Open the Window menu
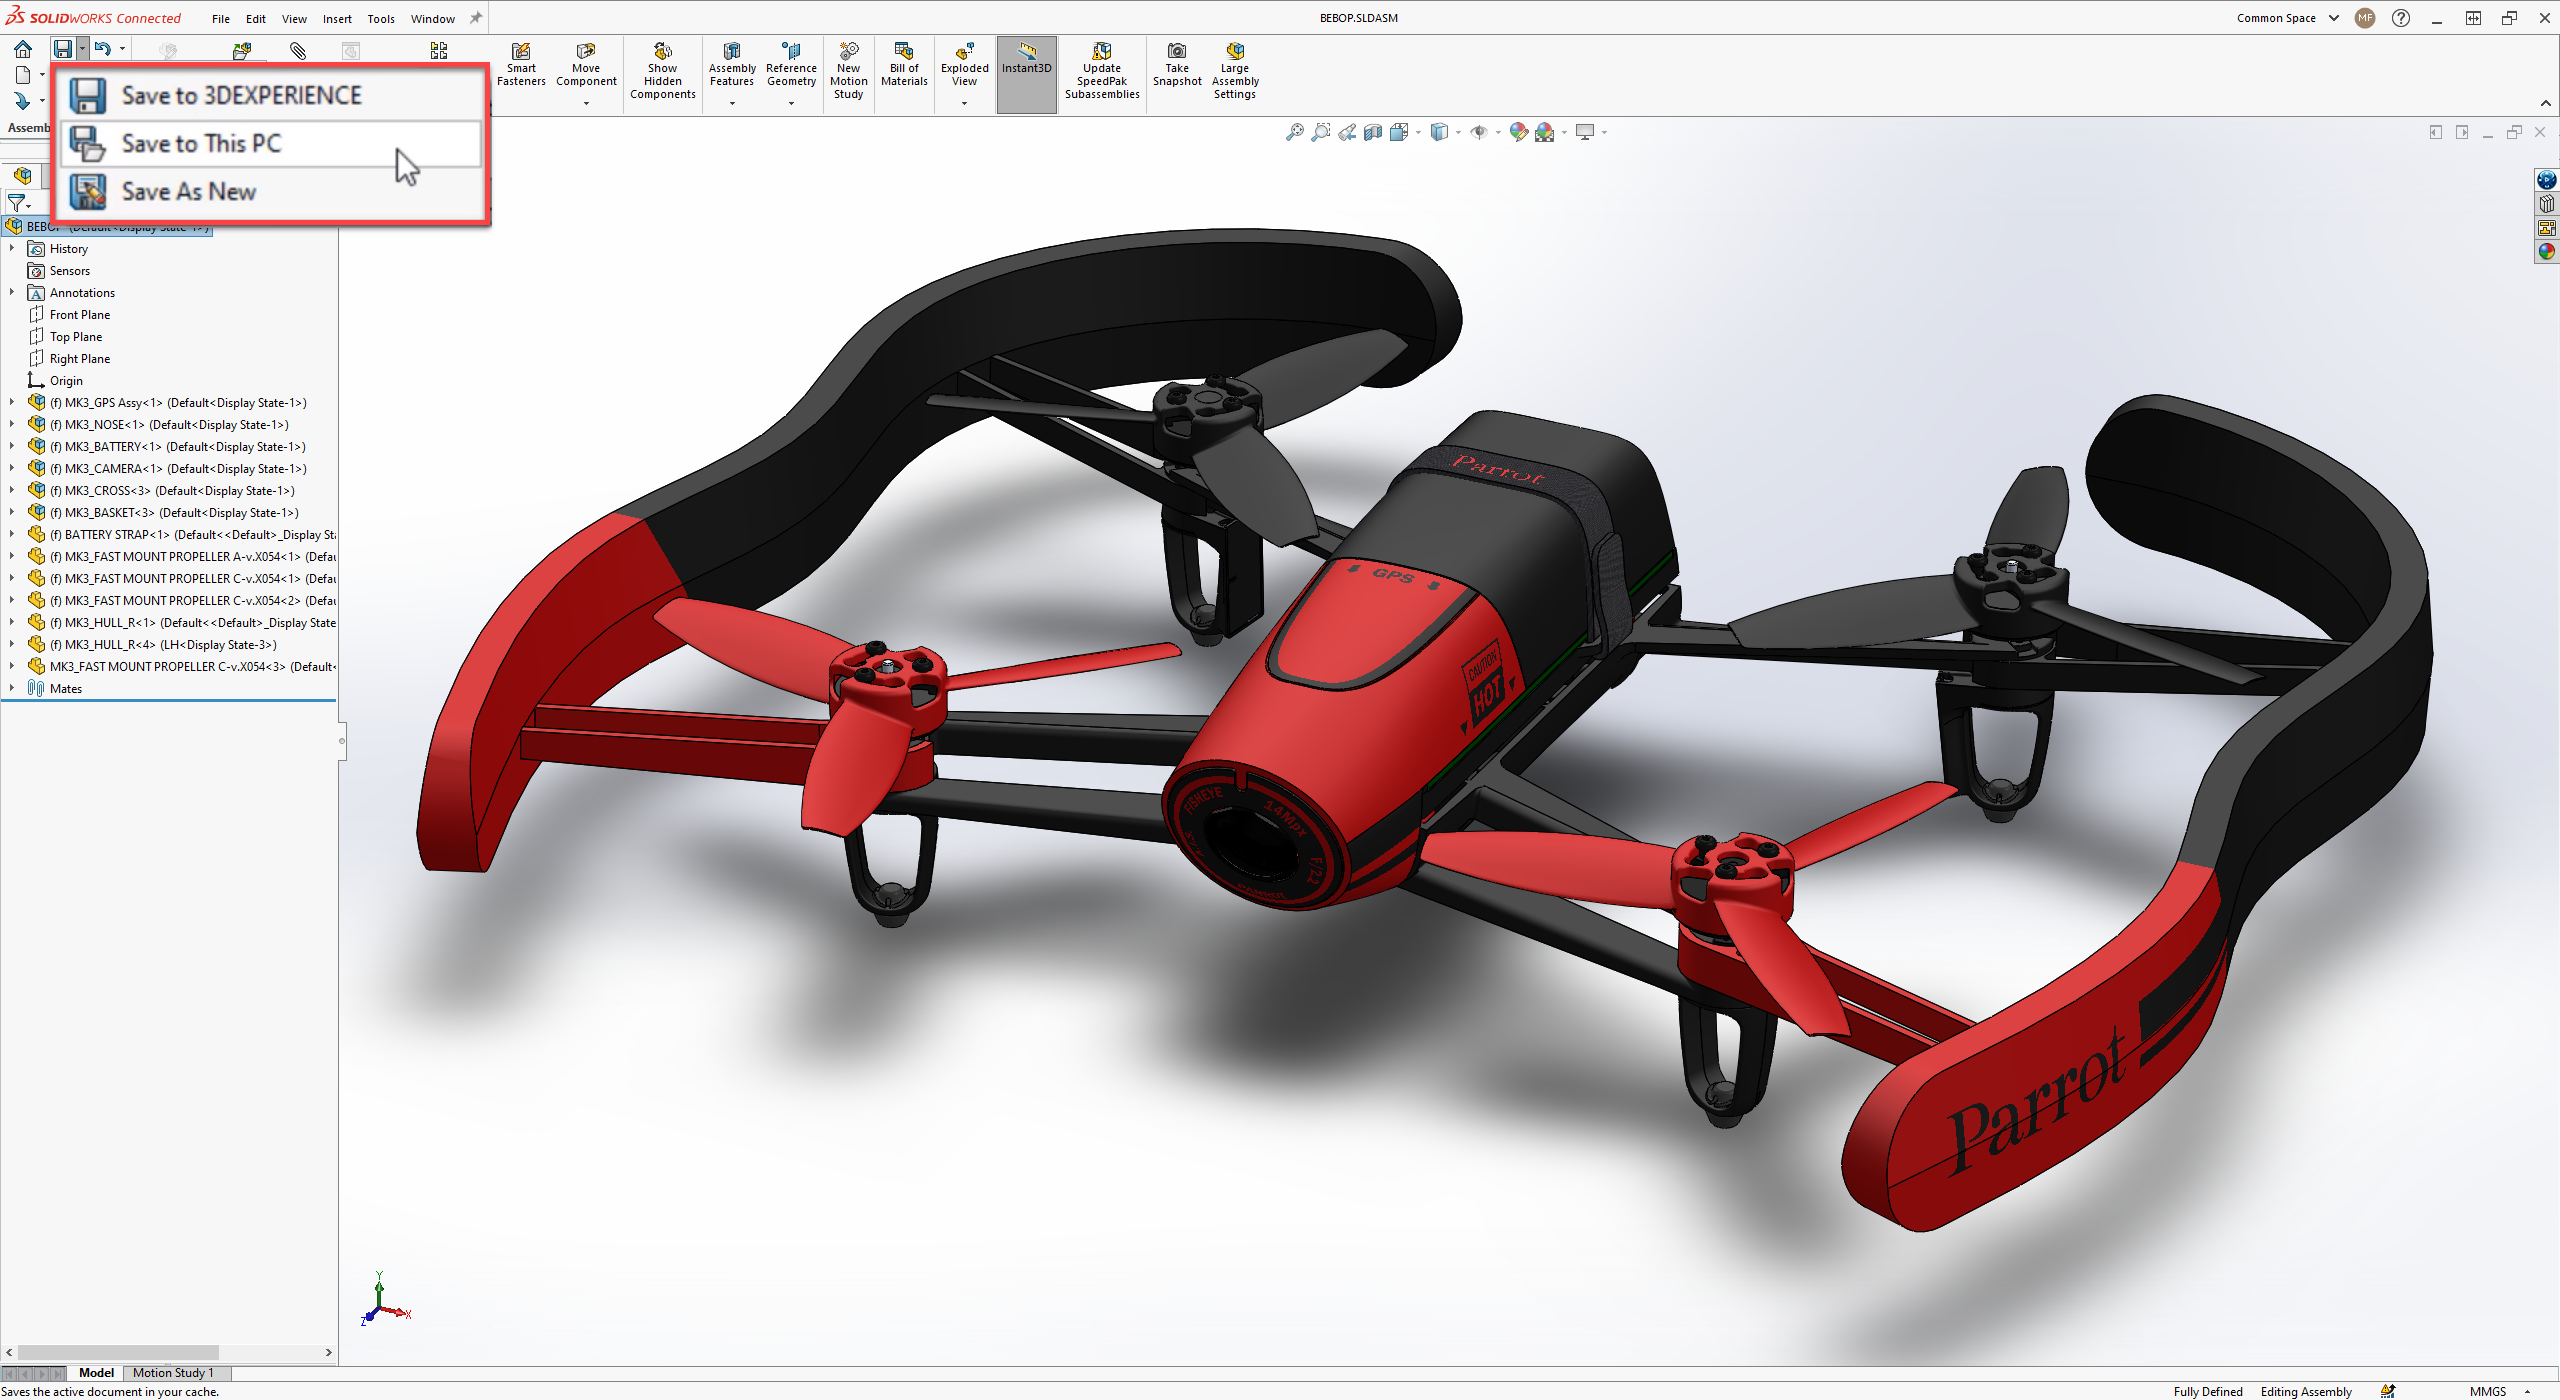 click(433, 19)
